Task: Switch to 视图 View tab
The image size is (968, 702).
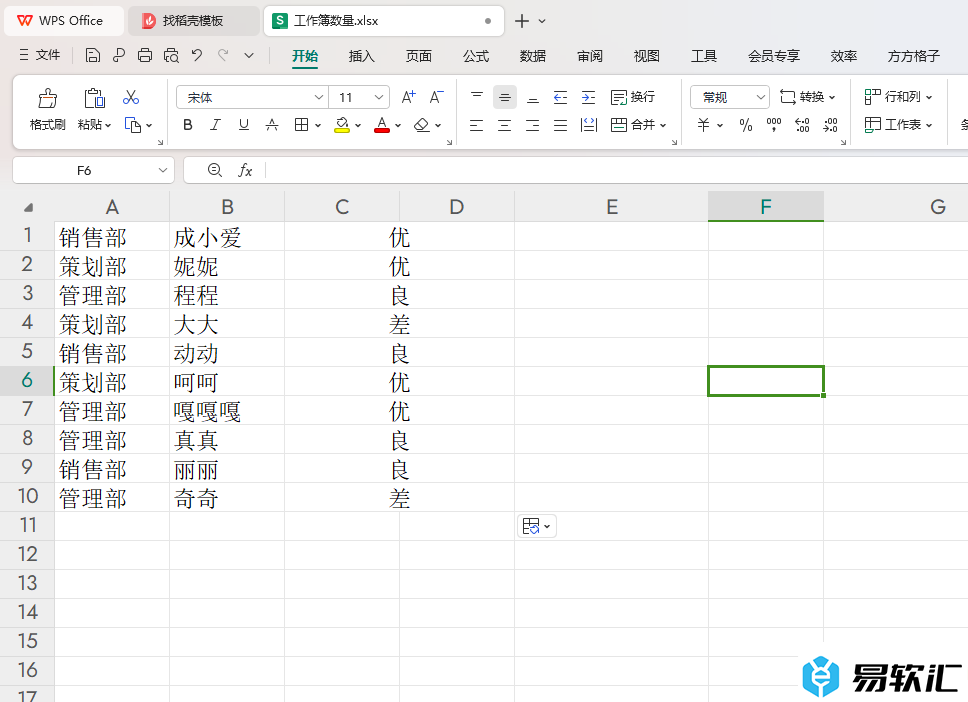Action: tap(646, 56)
